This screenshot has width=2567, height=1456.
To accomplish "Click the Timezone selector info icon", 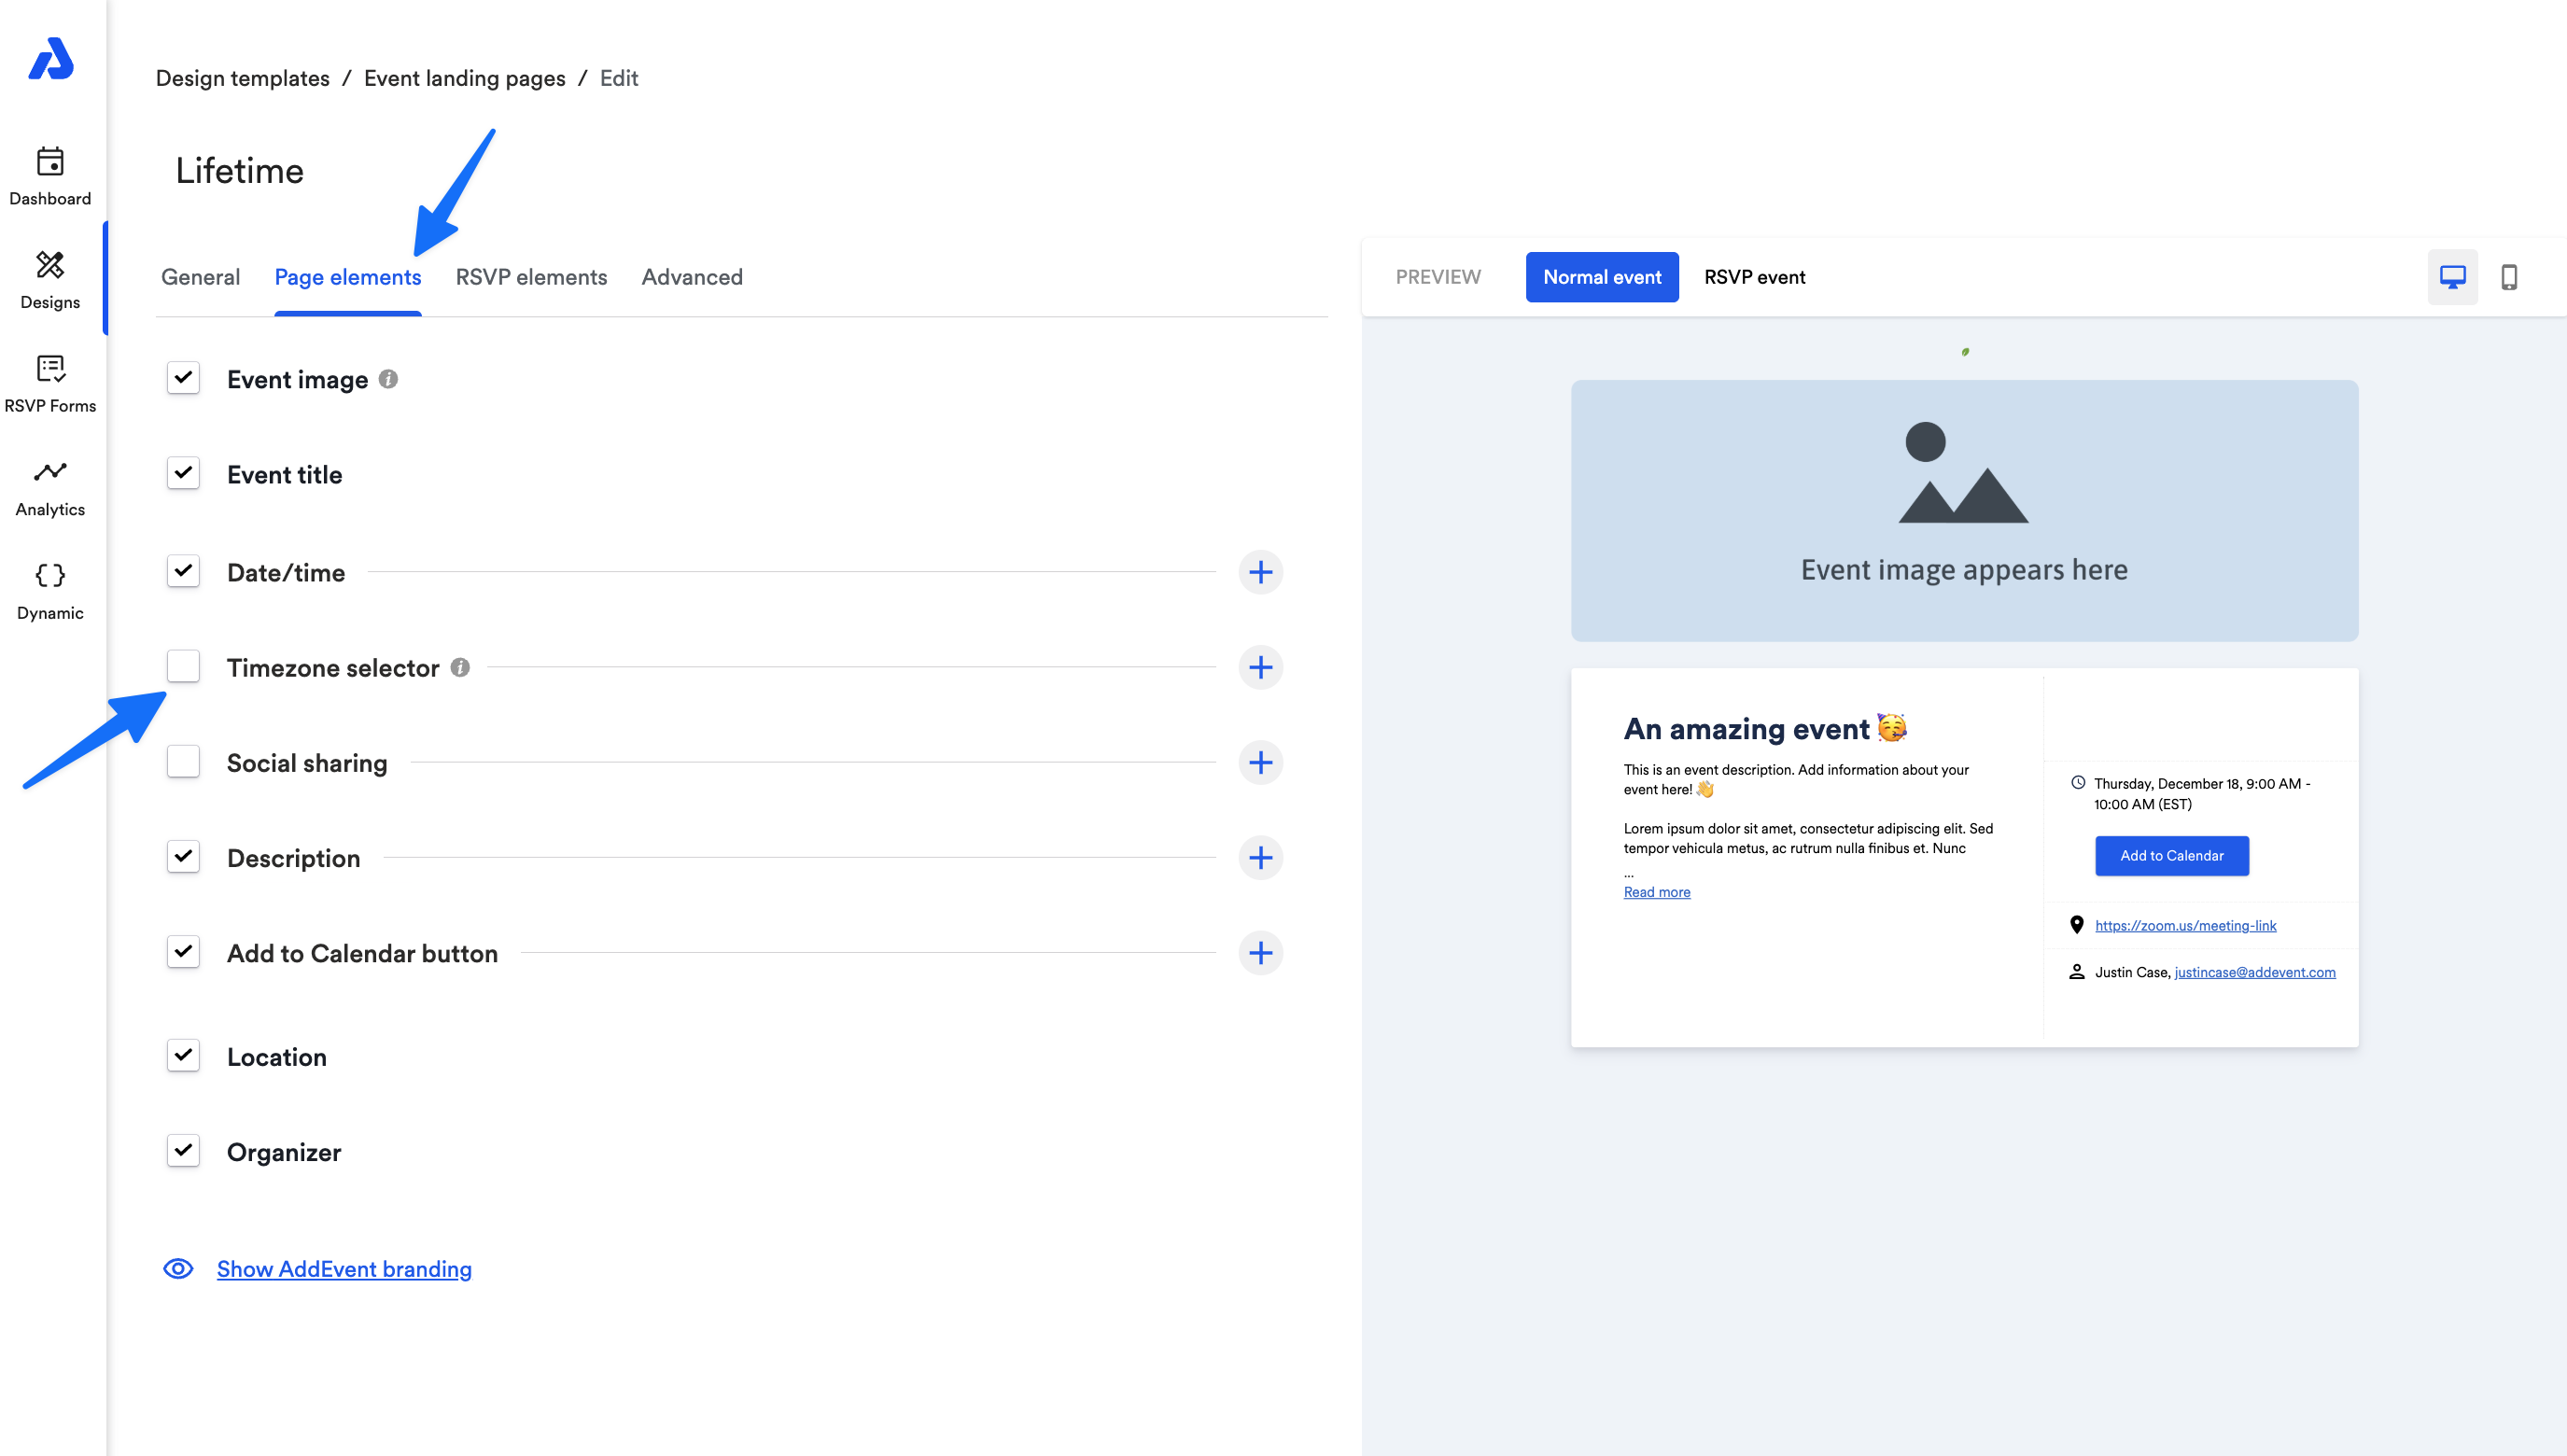I will tap(460, 667).
